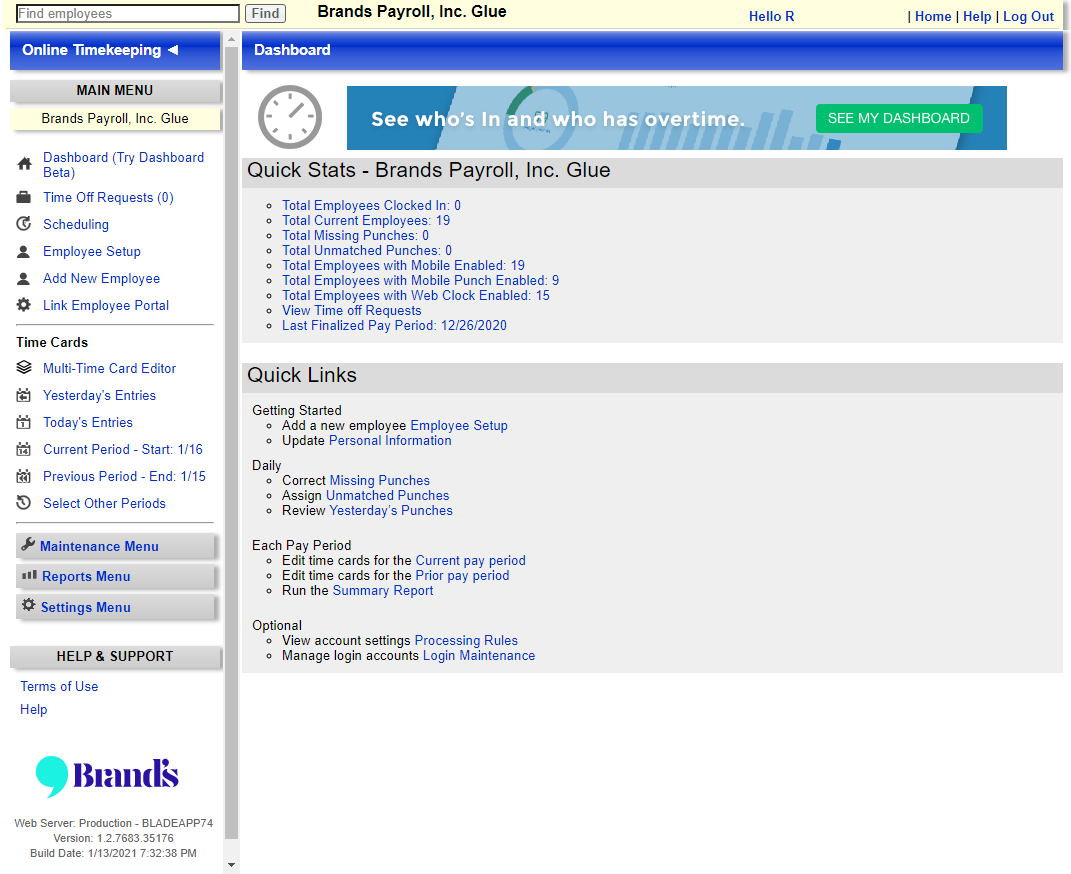
Task: Click the Hello R greeting link
Action: (771, 16)
